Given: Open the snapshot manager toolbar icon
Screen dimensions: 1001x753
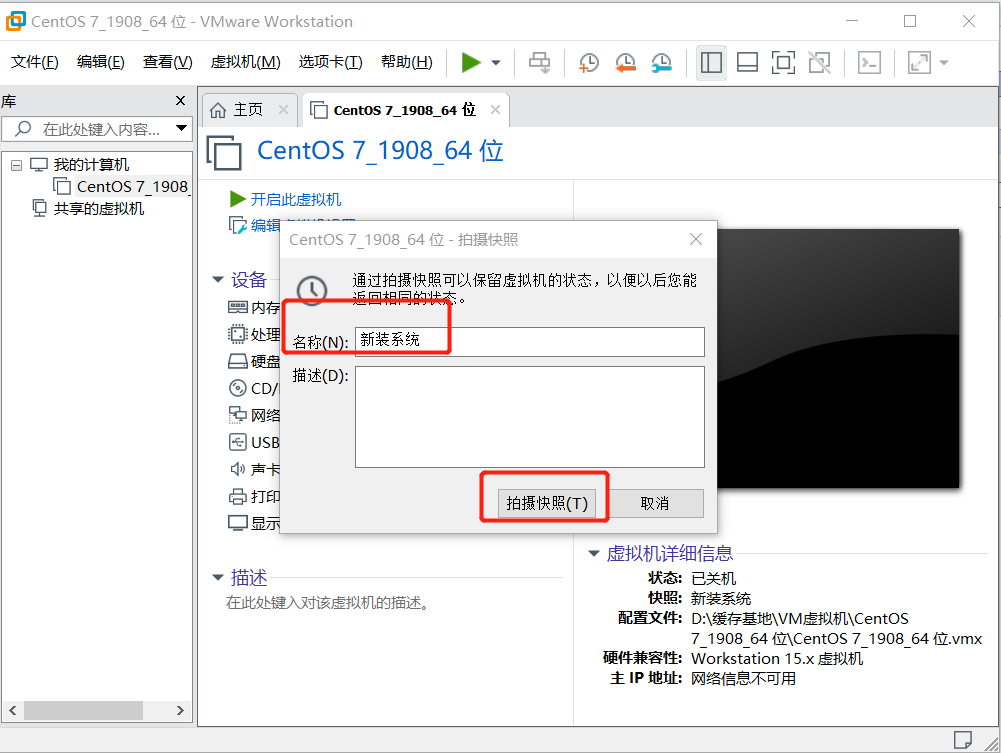Looking at the screenshot, I should click(x=661, y=63).
